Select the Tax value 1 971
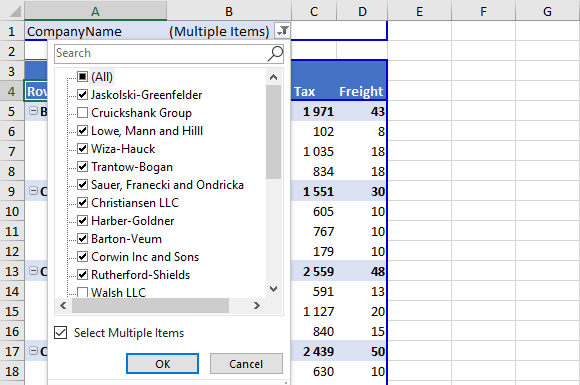This screenshot has width=580, height=385. tap(314, 111)
